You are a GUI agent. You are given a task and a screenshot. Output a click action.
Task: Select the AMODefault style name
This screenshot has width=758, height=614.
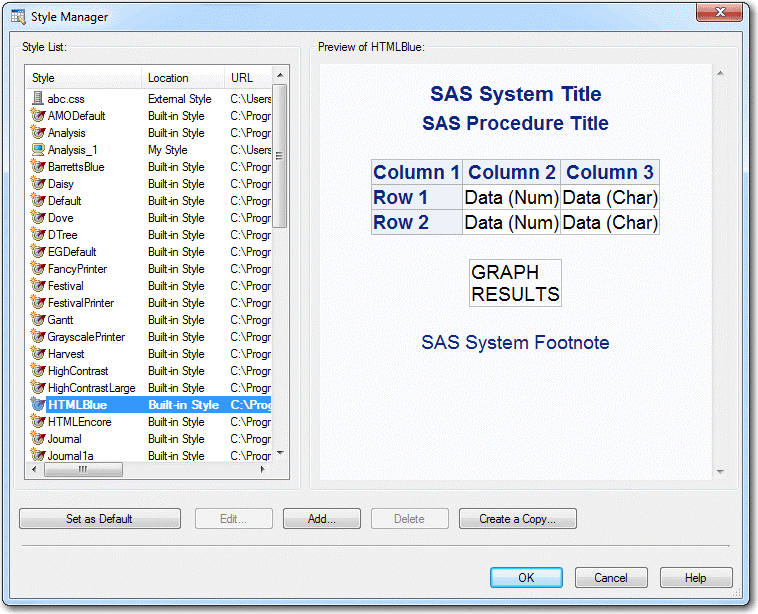point(76,116)
